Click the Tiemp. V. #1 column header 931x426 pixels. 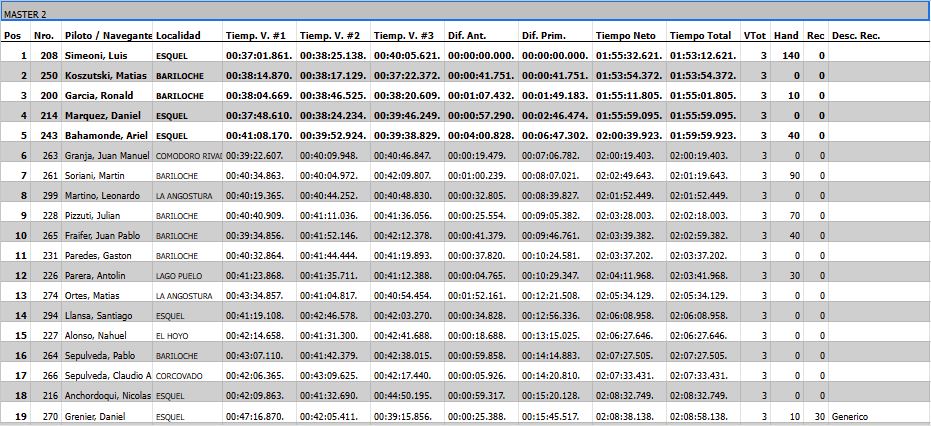[x=258, y=36]
